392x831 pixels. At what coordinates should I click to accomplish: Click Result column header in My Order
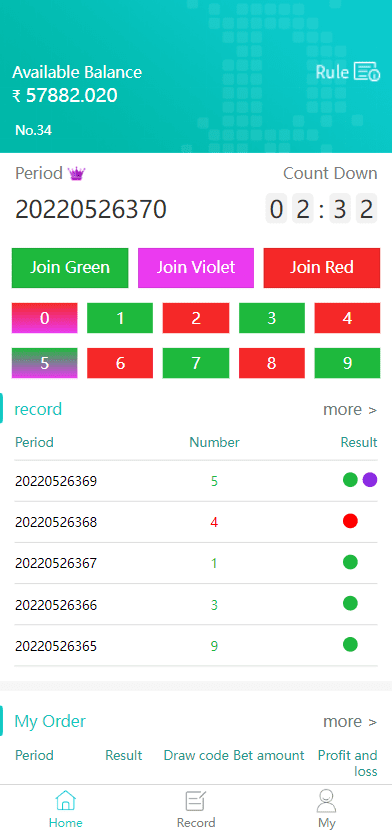(123, 755)
